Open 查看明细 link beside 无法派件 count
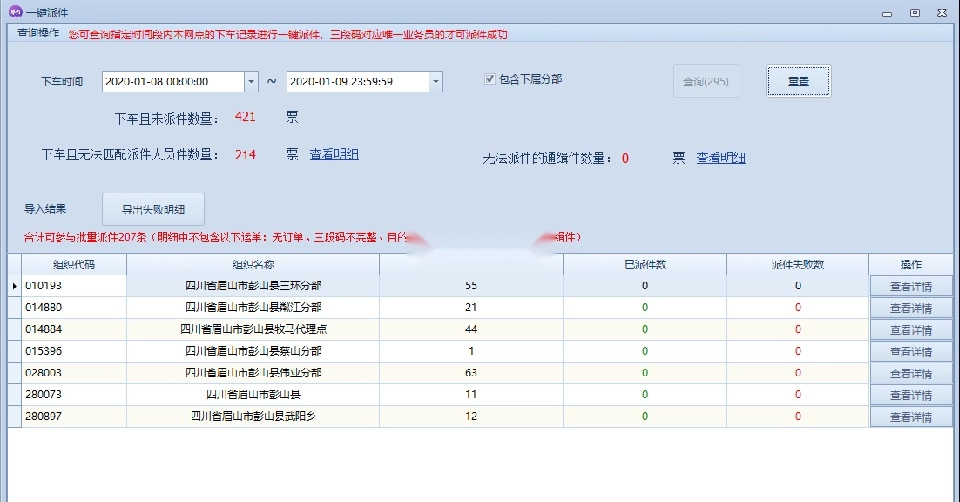The height and width of the screenshot is (502, 960). click(x=721, y=158)
